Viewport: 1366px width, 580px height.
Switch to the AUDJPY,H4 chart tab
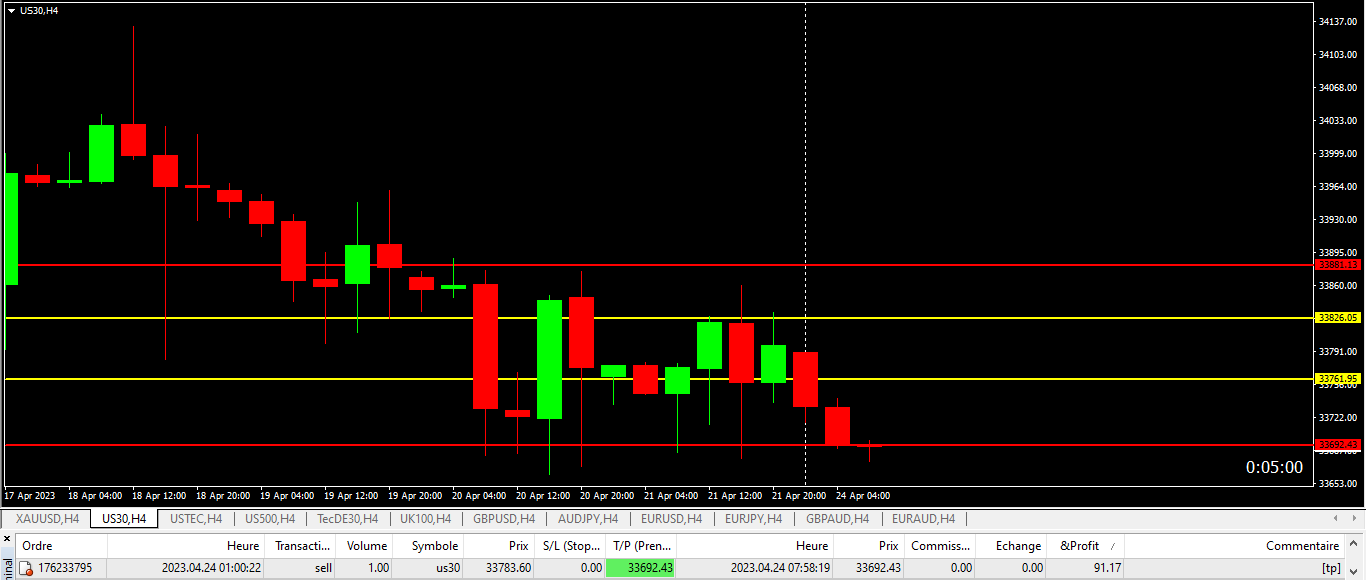click(x=588, y=519)
